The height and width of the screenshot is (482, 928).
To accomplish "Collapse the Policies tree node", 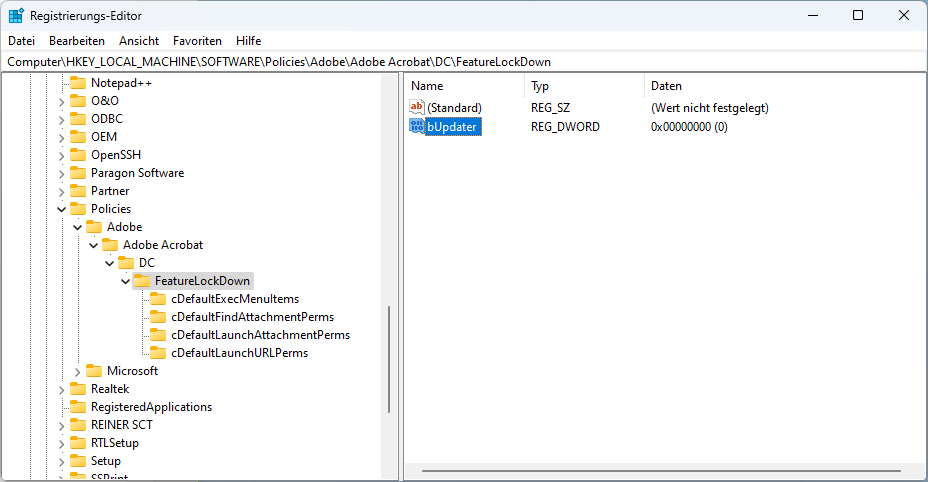I will coord(62,209).
